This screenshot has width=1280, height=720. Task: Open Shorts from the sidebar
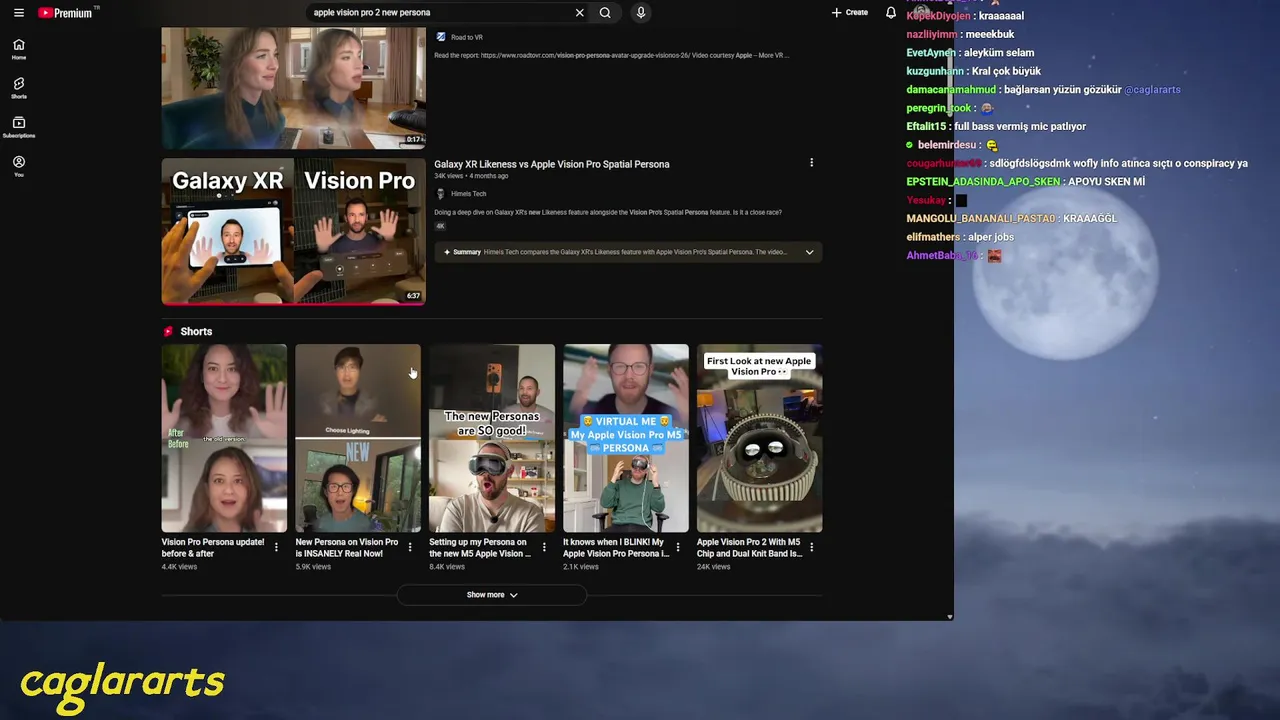click(19, 88)
